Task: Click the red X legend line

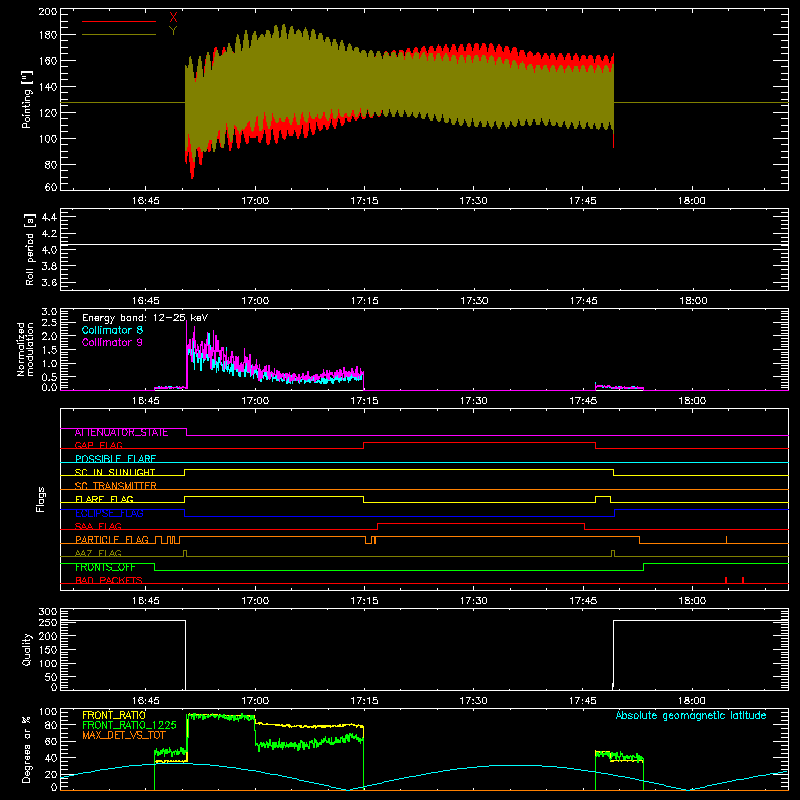Action: click(x=119, y=21)
